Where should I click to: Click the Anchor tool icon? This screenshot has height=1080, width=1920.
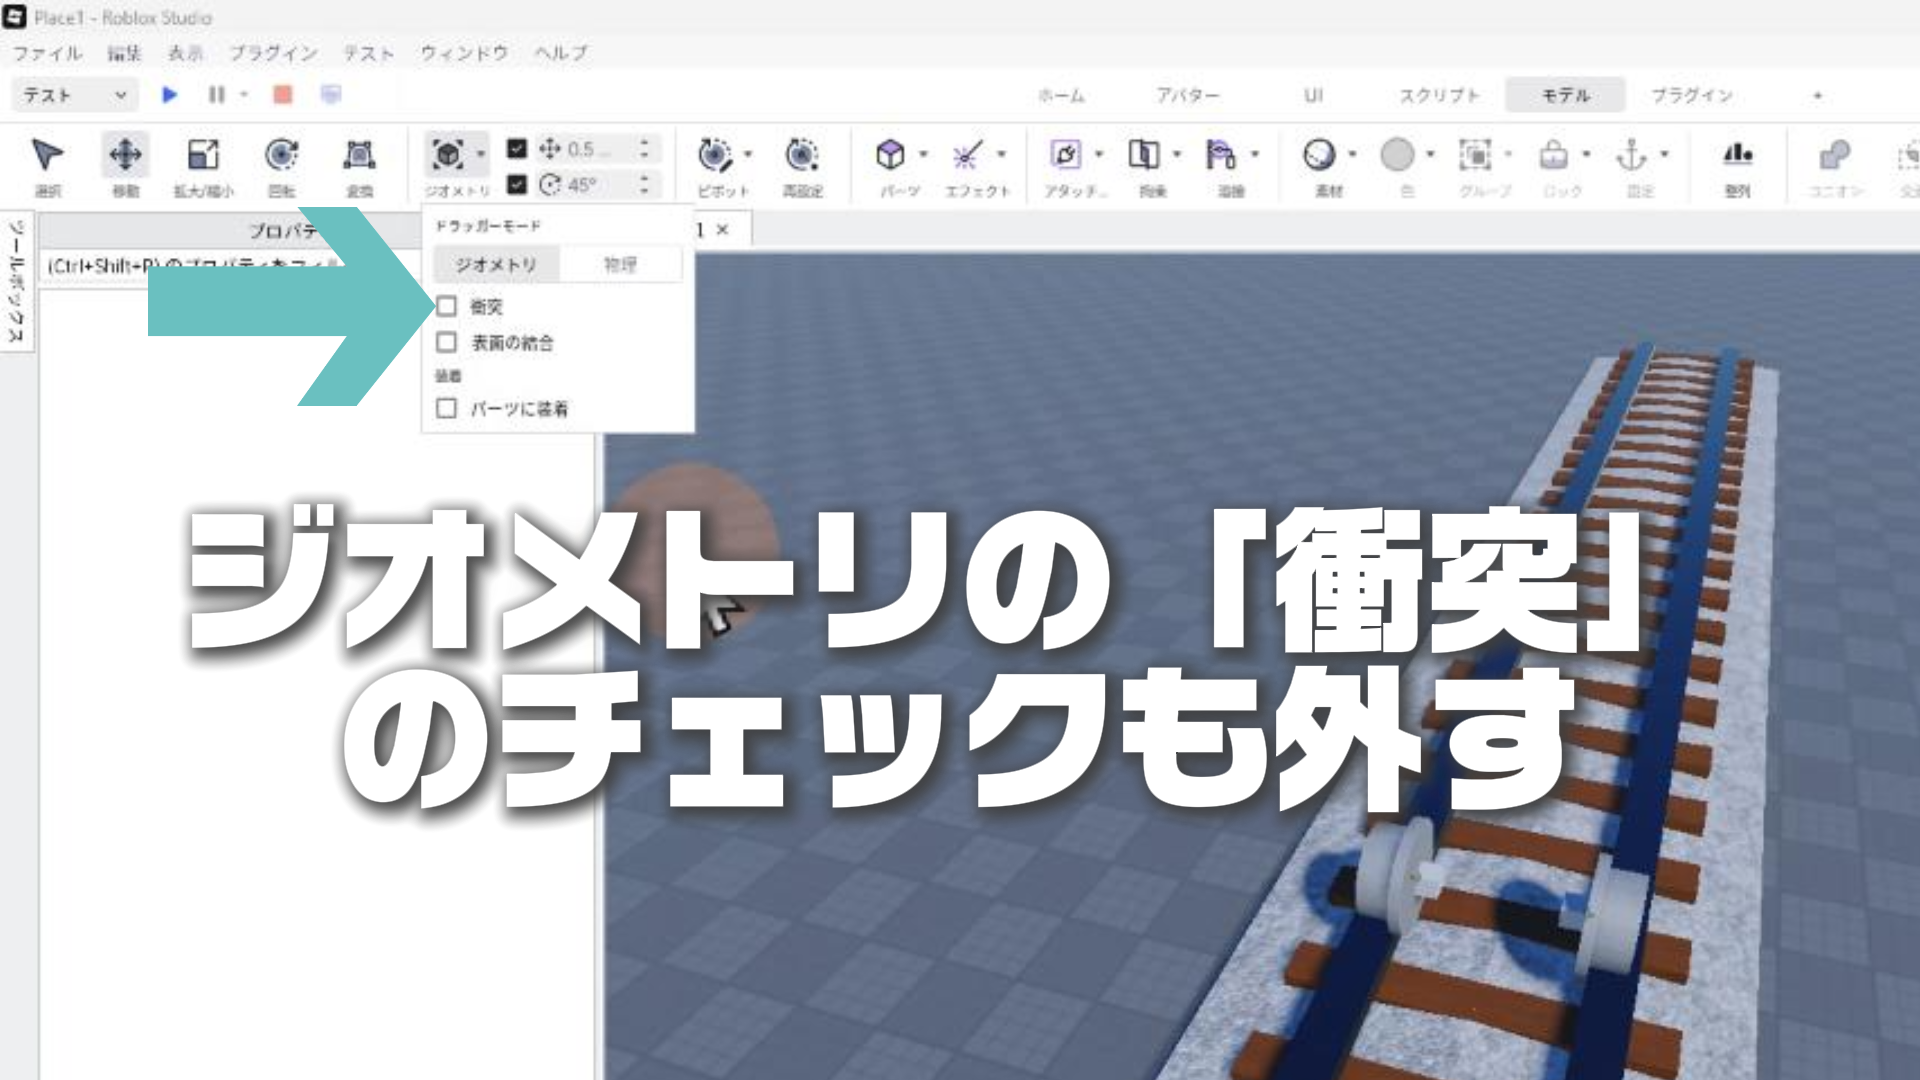pyautogui.click(x=1631, y=156)
